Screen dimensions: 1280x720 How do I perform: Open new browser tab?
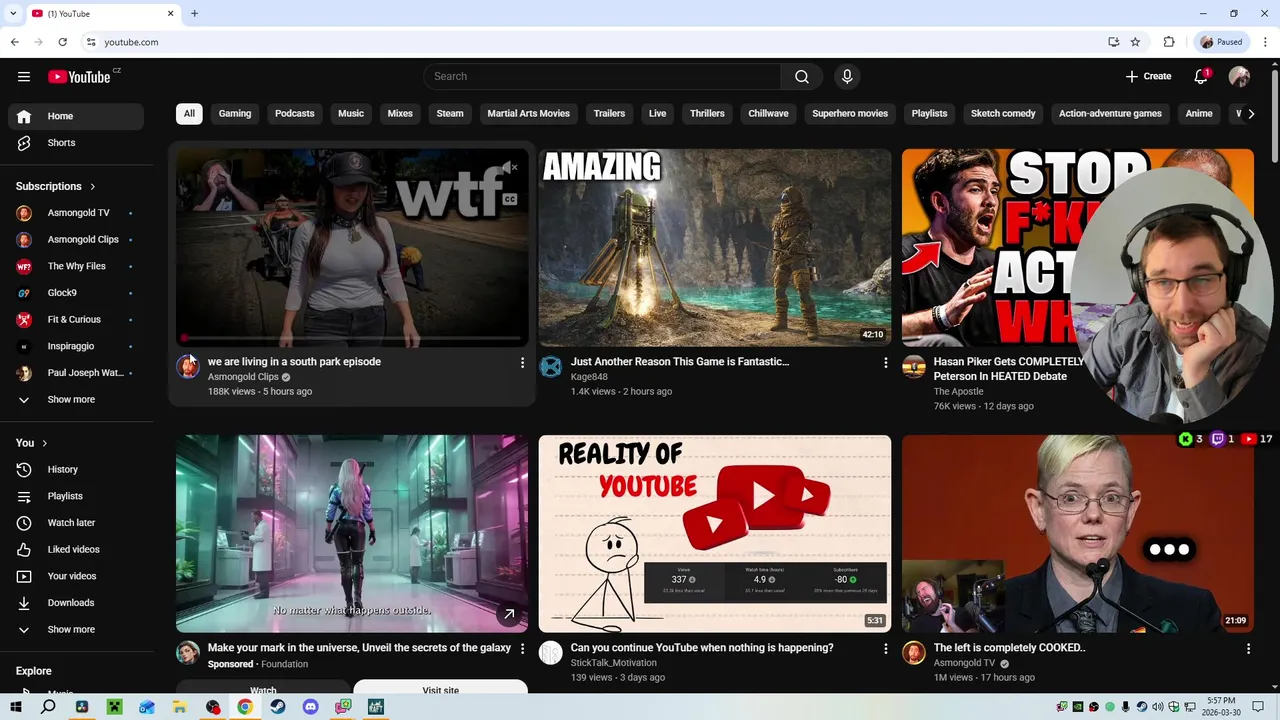coord(194,13)
